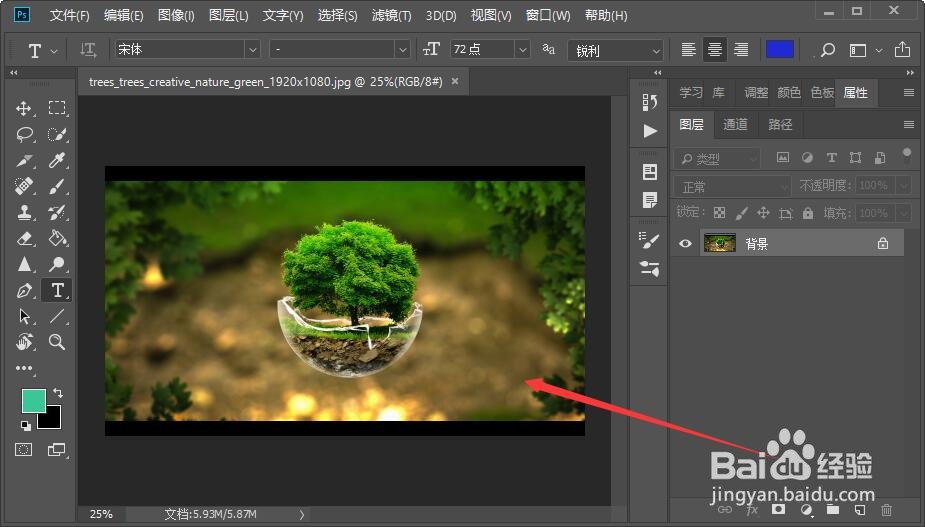The image size is (925, 527).
Task: Toggle lock image pixels brush icon
Action: coord(742,213)
